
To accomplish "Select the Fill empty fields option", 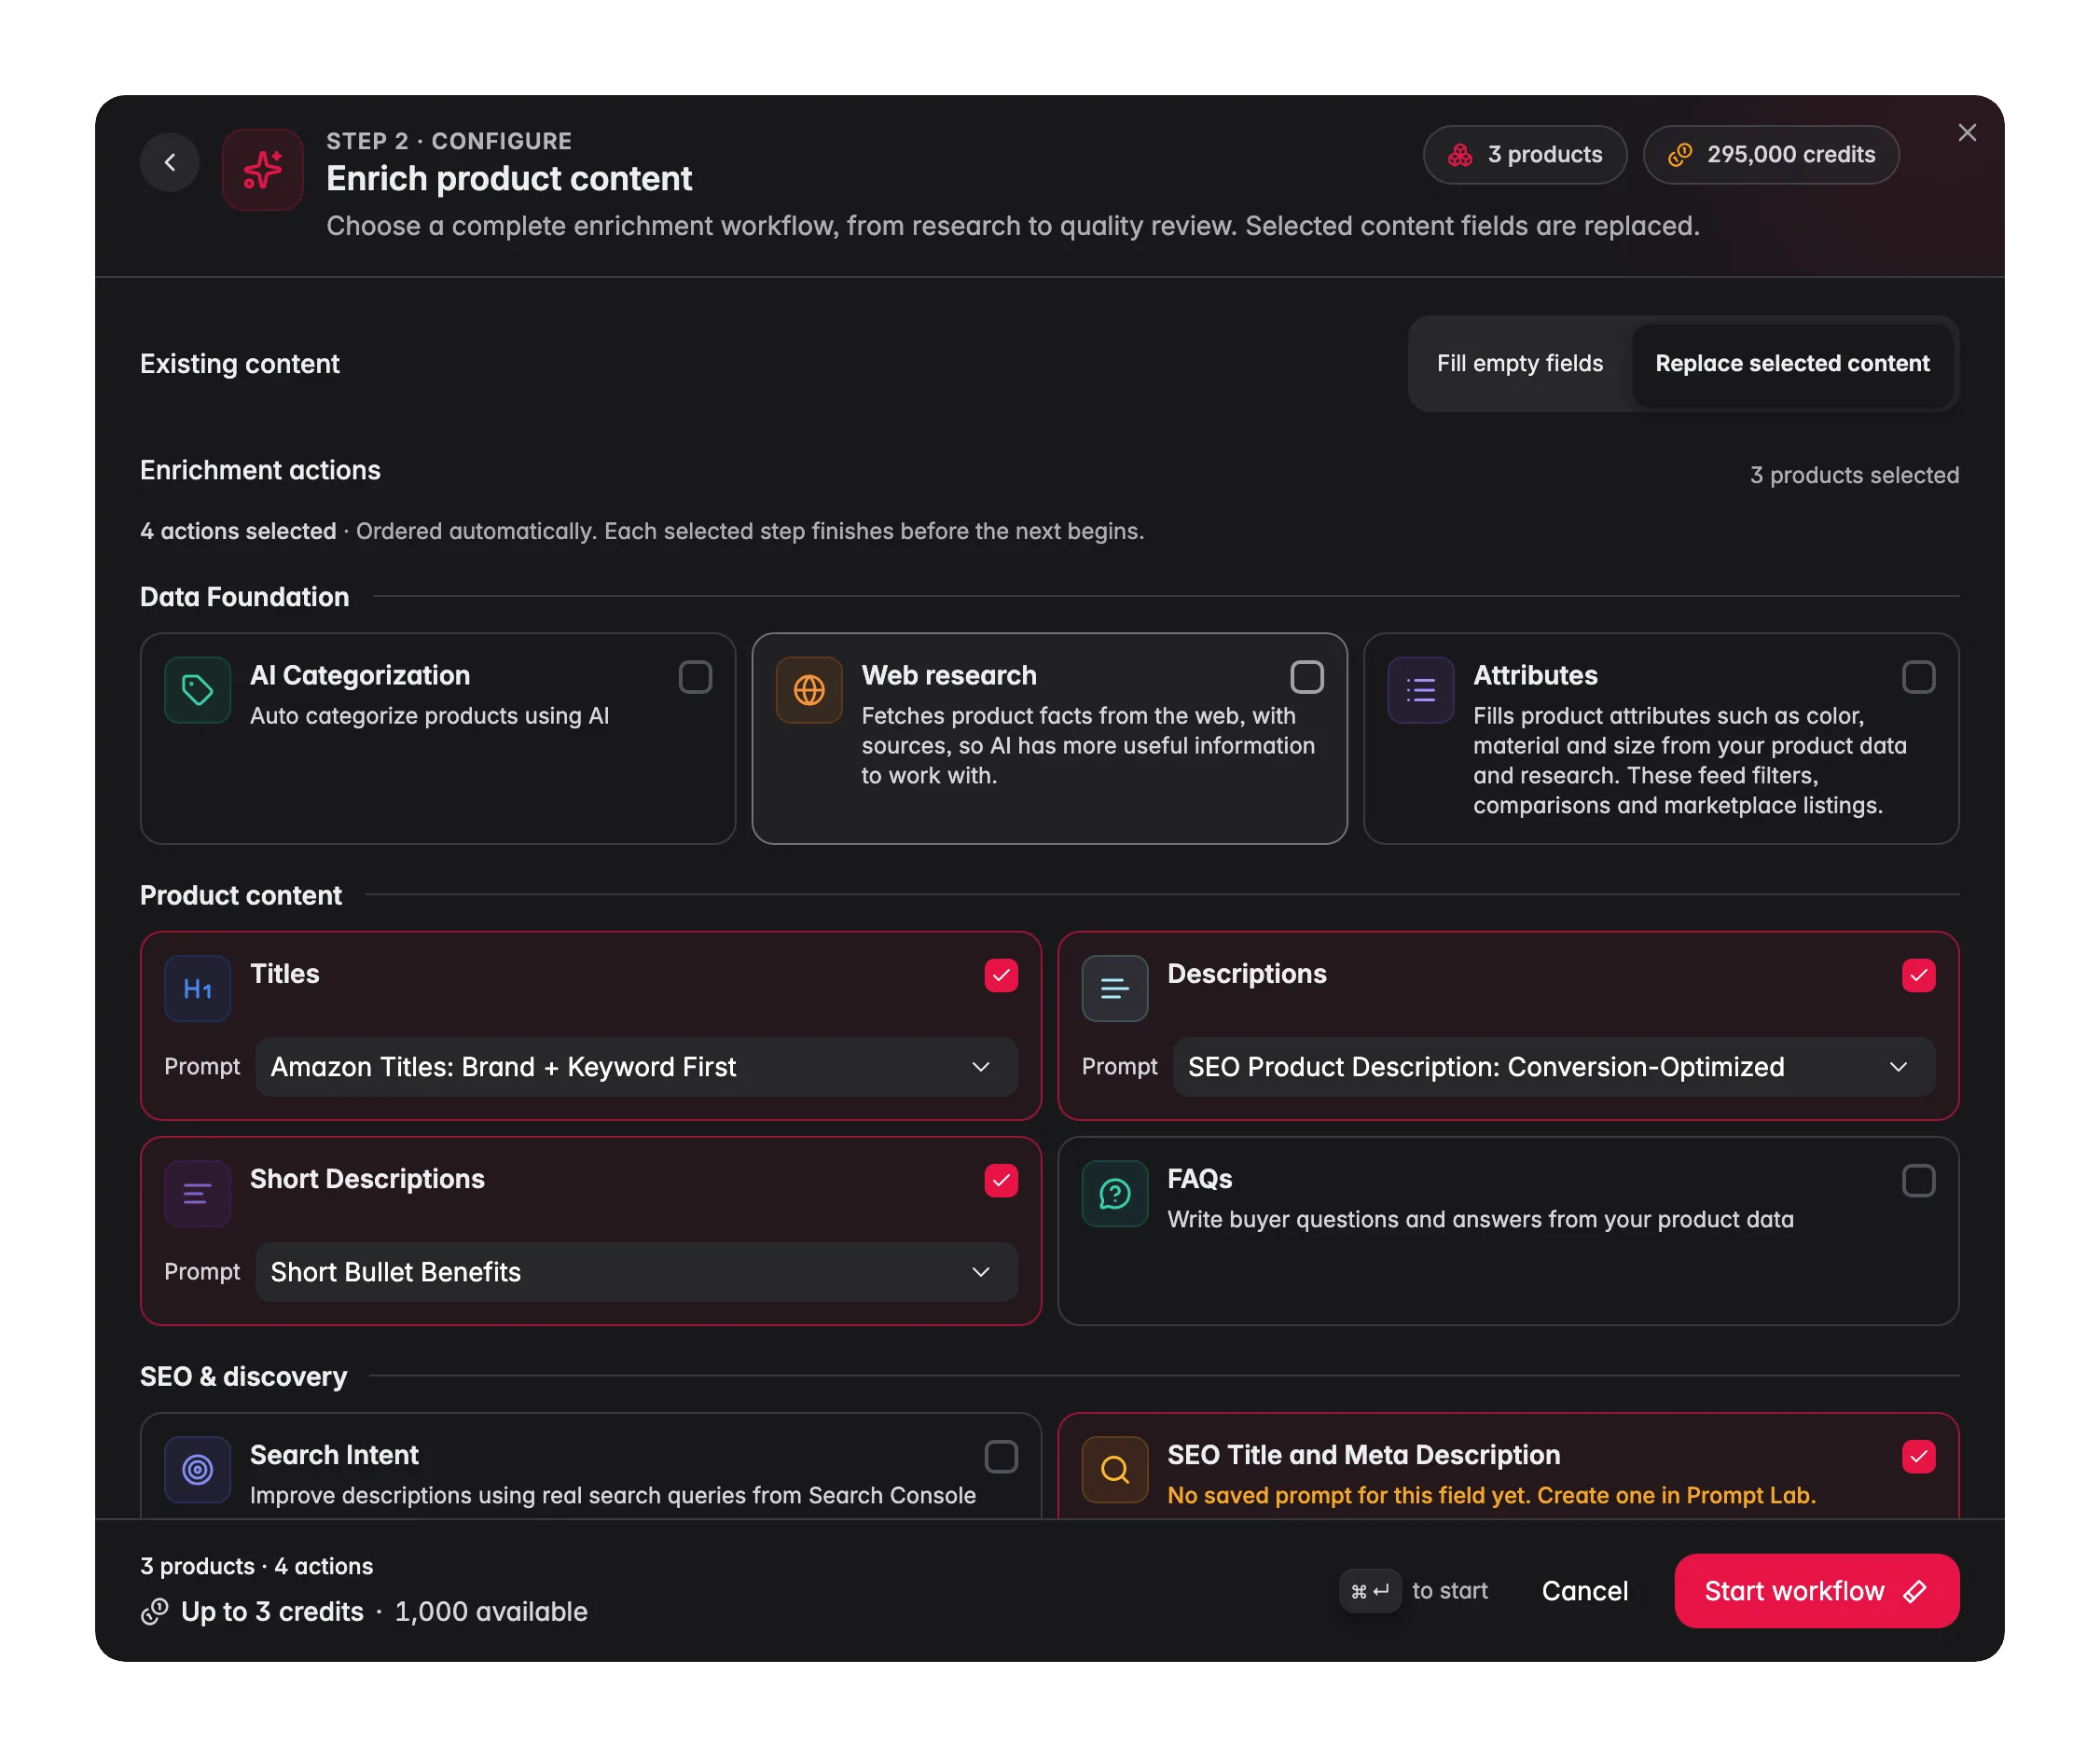I will pos(1520,364).
